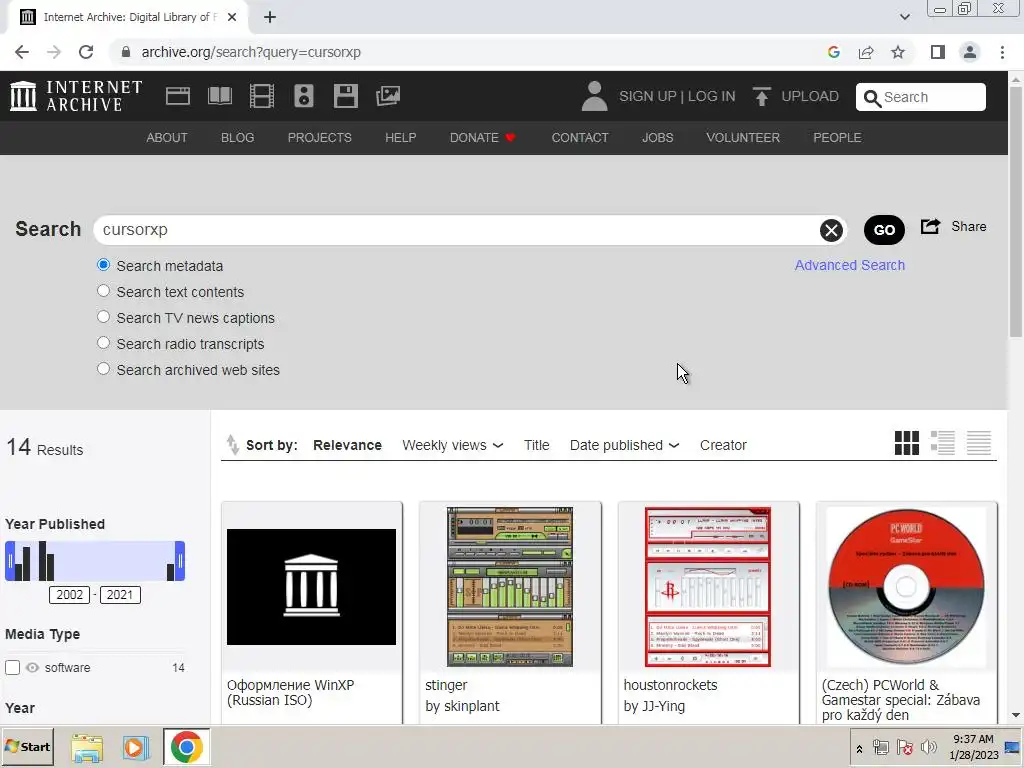Open the Video film strip icon
Image resolution: width=1024 pixels, height=768 pixels.
[x=261, y=96]
